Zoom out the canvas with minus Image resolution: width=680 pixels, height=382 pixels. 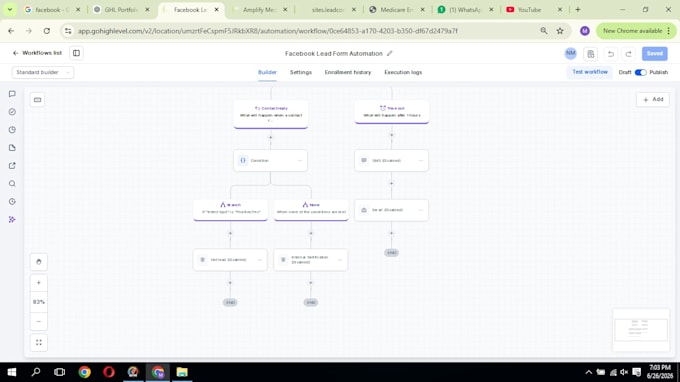point(39,321)
